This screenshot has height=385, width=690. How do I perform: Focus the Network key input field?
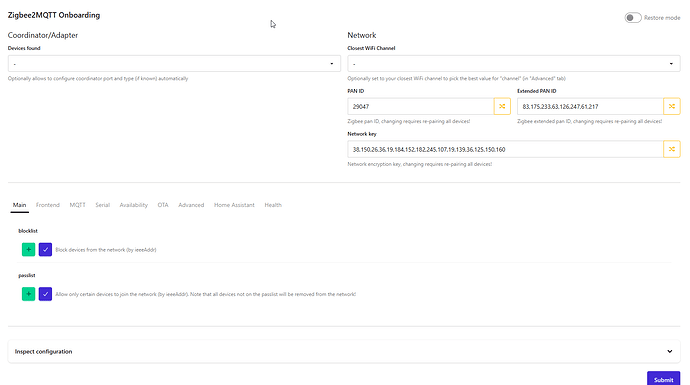[505, 149]
